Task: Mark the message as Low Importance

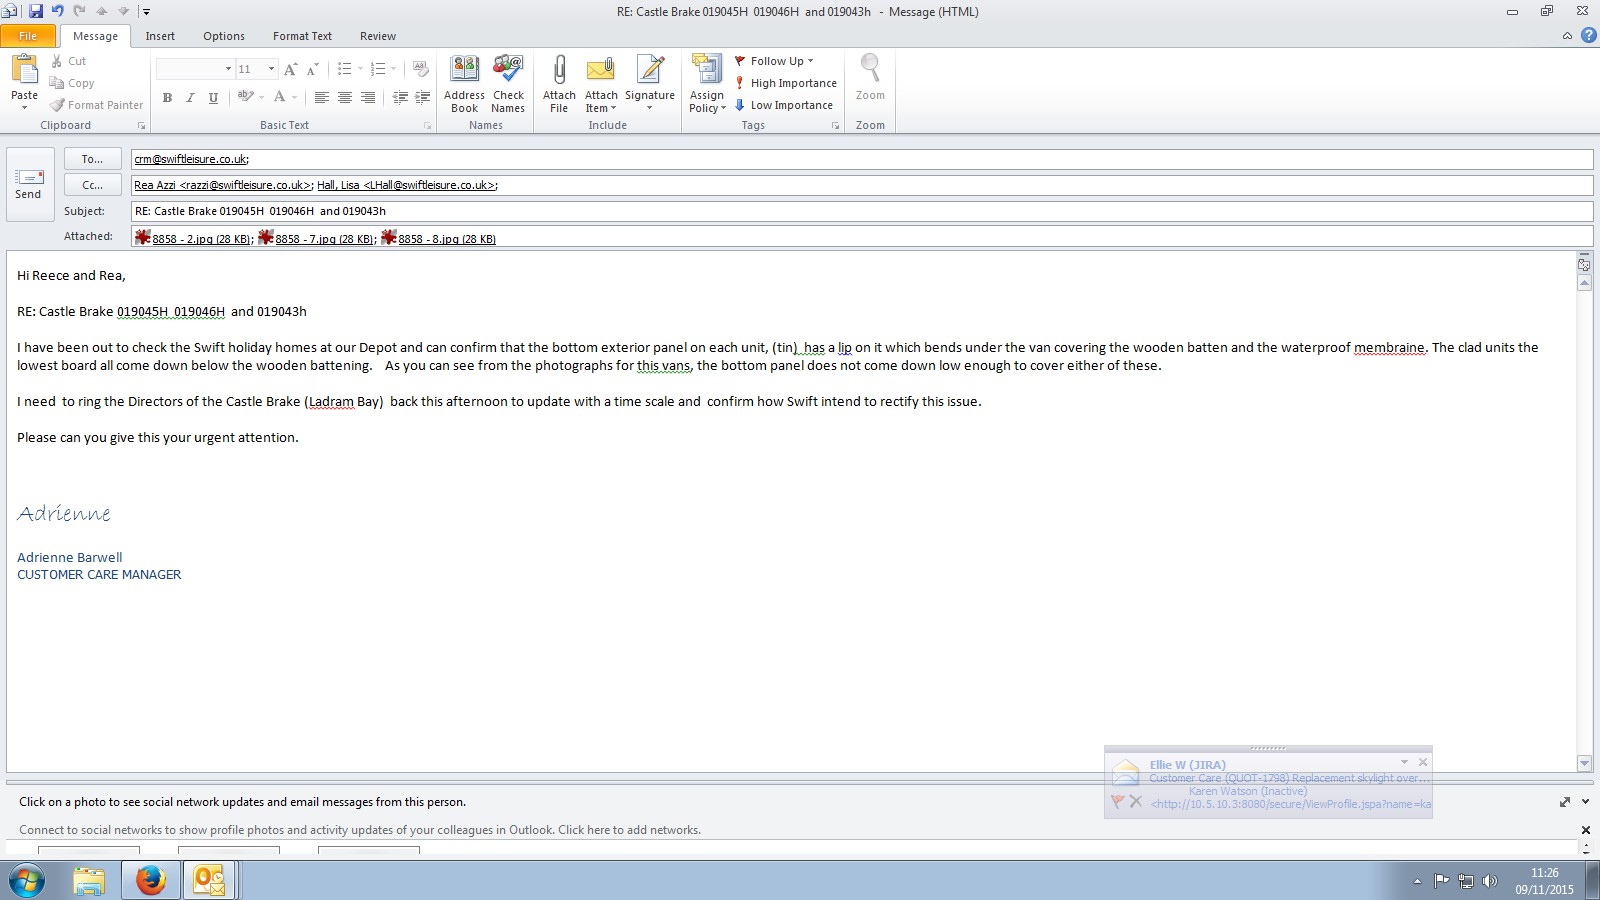Action: (x=784, y=105)
